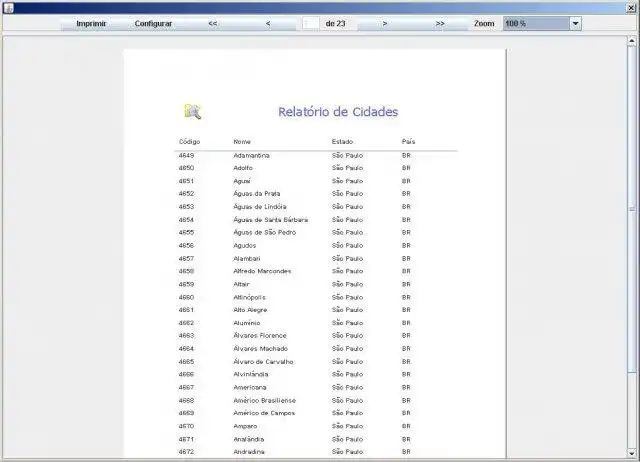Click the code 4650 cell
Image resolution: width=640 pixels, height=462 pixels.
[x=186, y=168]
